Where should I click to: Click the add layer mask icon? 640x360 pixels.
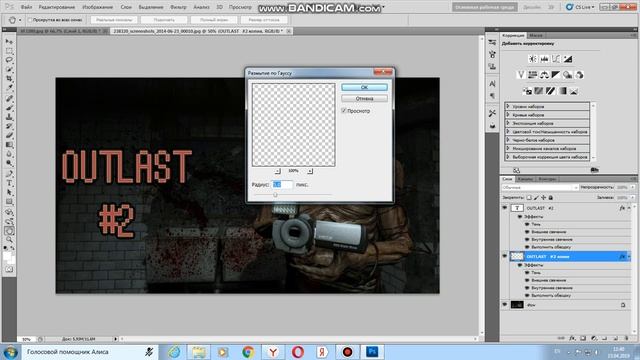click(583, 338)
